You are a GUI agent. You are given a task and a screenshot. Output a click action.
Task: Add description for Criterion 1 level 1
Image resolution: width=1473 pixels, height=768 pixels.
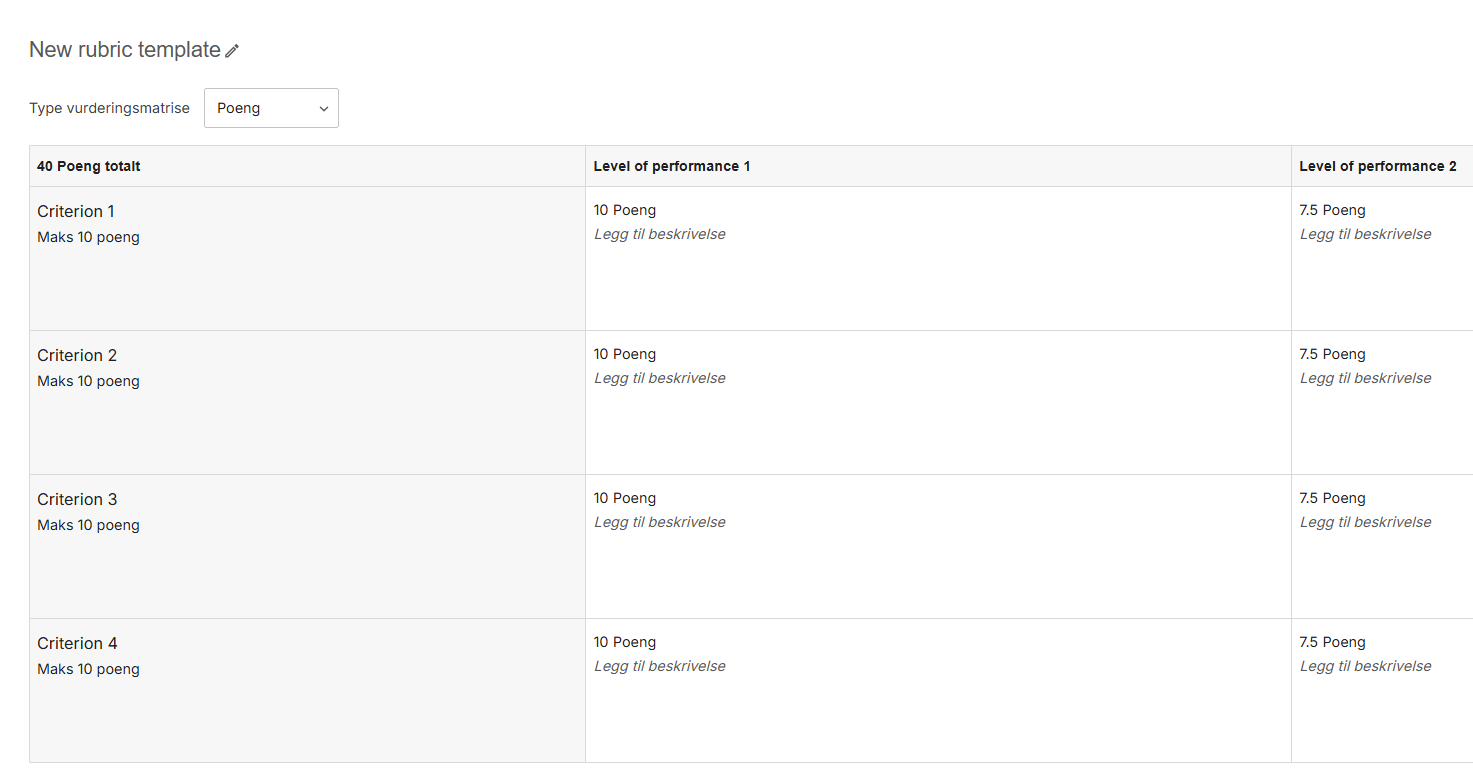click(660, 234)
